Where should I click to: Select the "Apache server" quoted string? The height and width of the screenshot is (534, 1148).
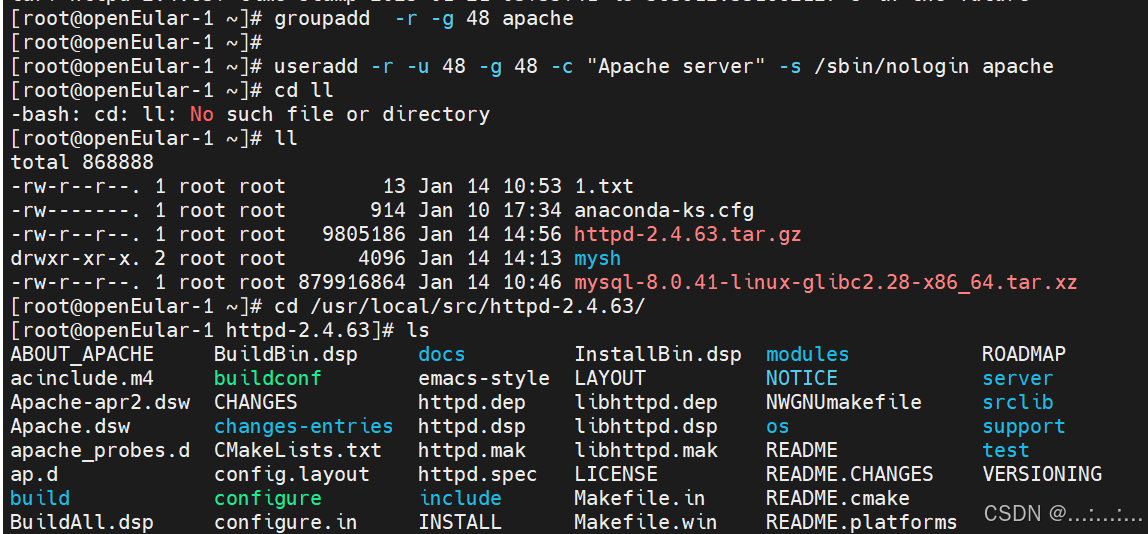[x=676, y=67]
